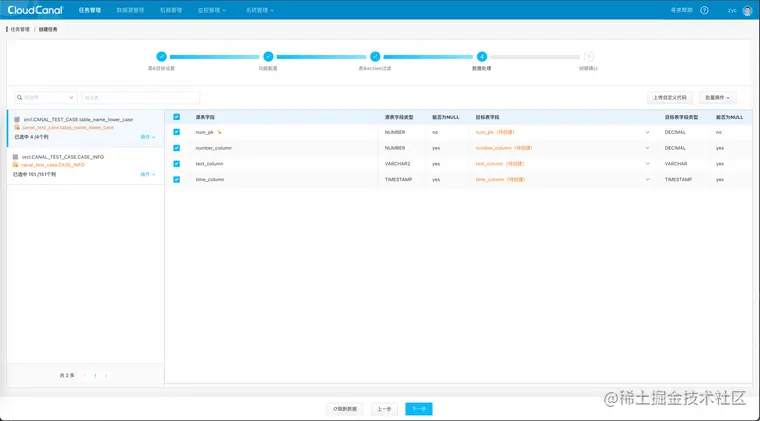The width and height of the screenshot is (760, 421).
Task: Open the 数据源管理 nav tab
Action: [x=130, y=10]
